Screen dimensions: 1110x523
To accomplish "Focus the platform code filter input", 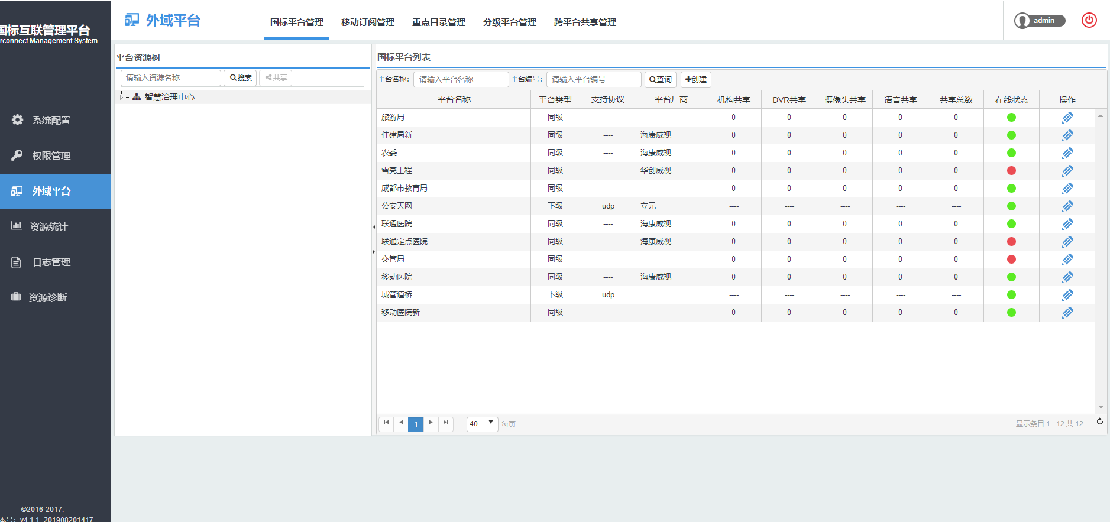I will [x=594, y=79].
